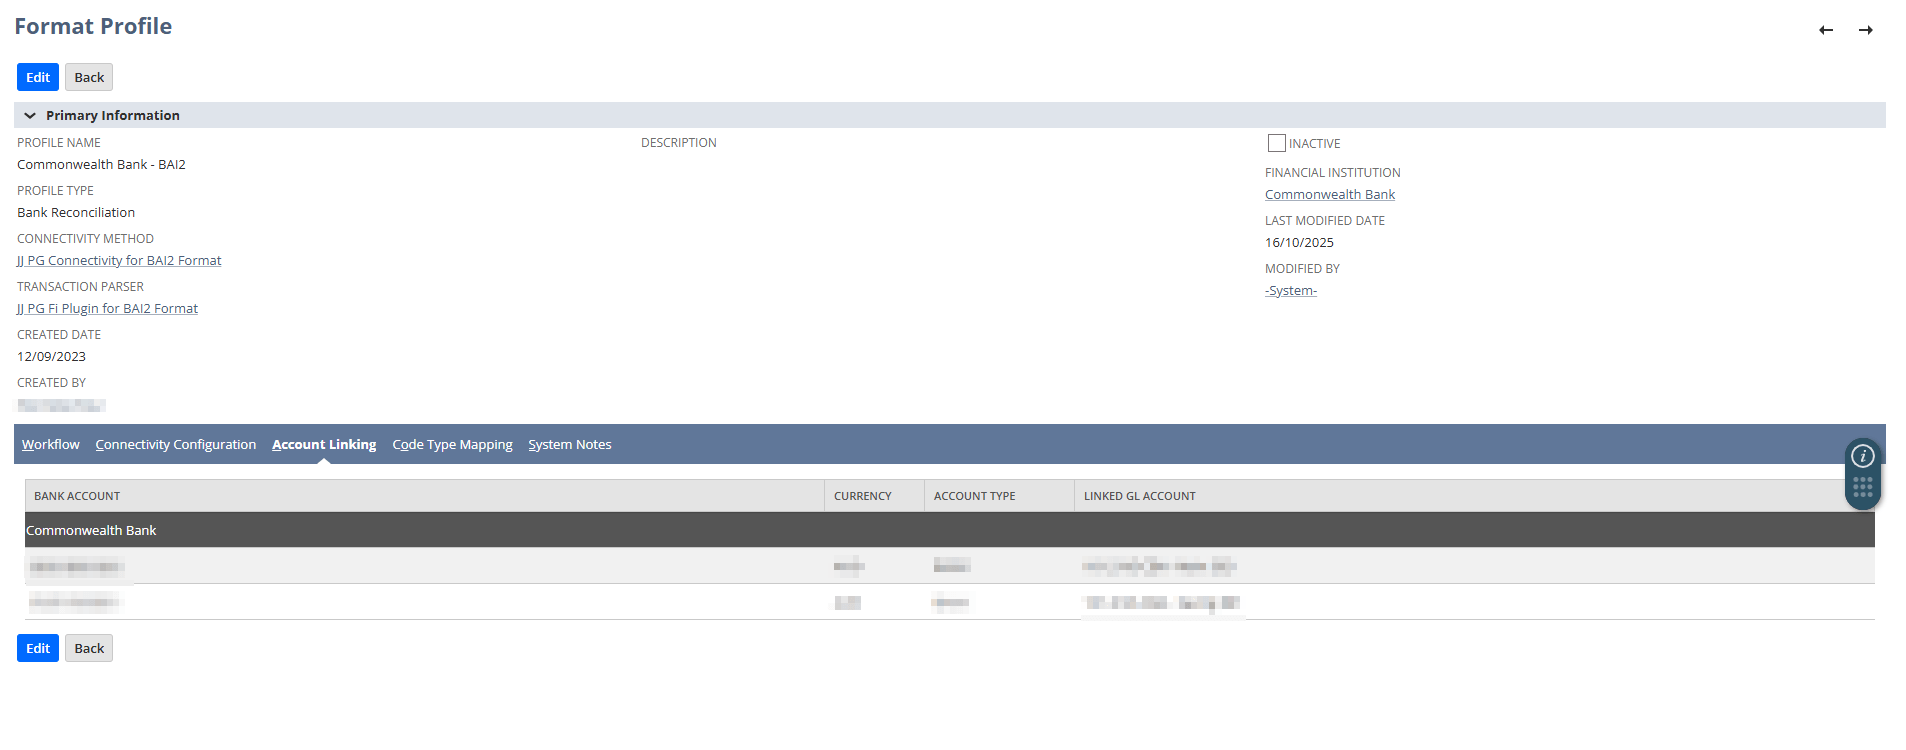Open Commonwealth Bank financial institution link
1906x750 pixels.
1330,194
